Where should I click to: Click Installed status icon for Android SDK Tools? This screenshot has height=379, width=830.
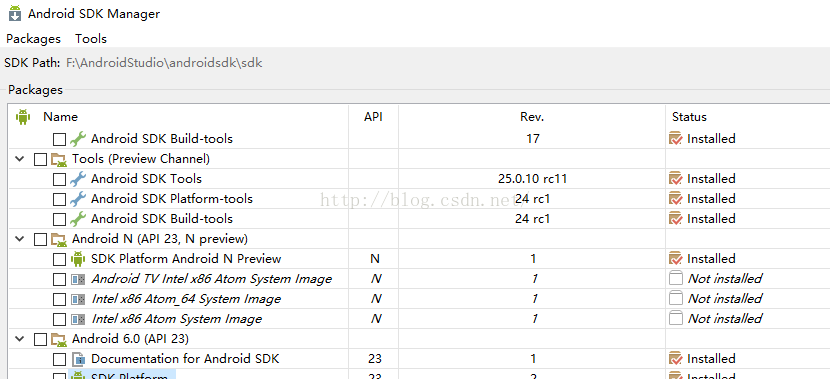[x=676, y=179]
